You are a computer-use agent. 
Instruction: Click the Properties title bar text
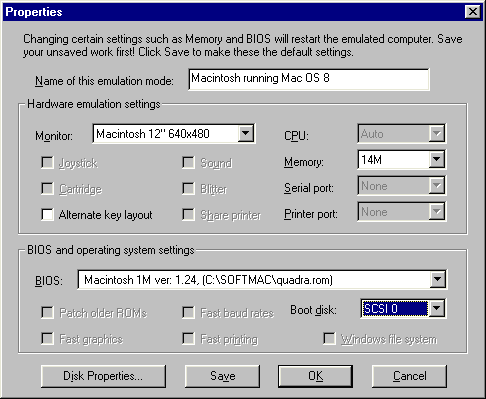[x=34, y=12]
